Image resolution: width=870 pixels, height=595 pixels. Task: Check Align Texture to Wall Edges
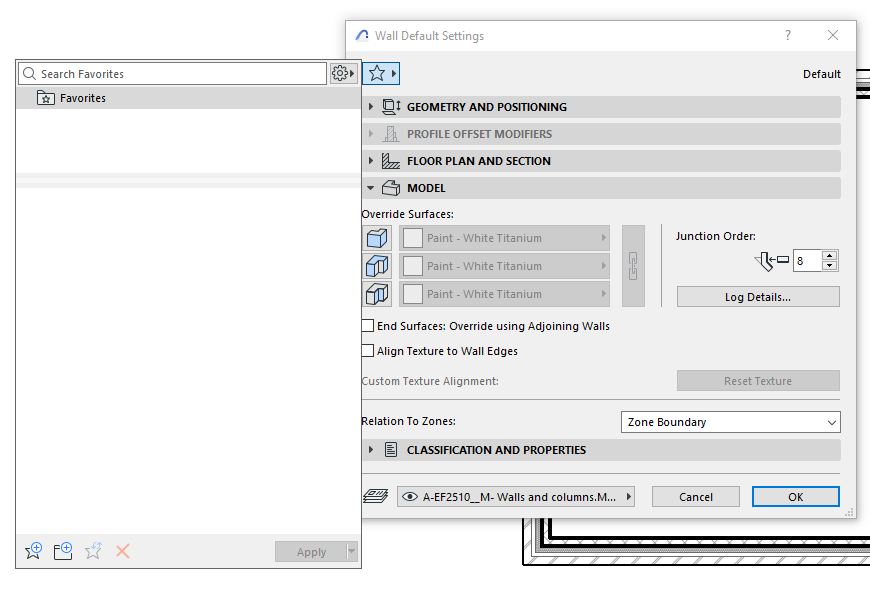[368, 351]
